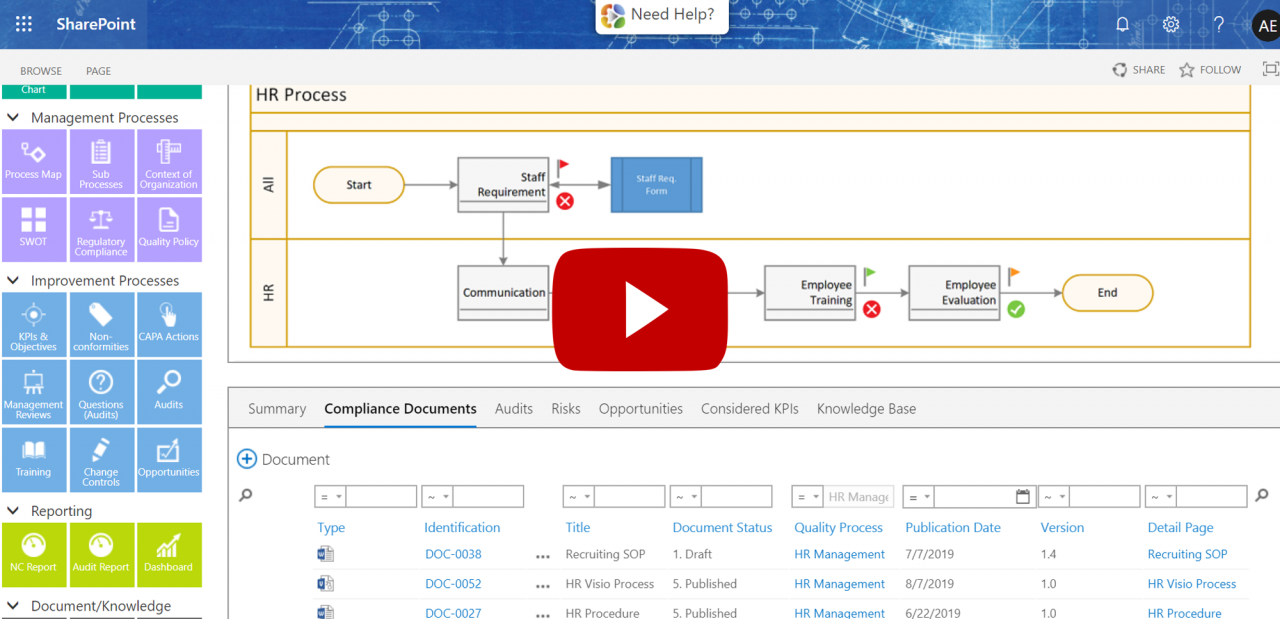Collapse the Reporting section
Screen dimensions: 1280x619
(x=12, y=511)
